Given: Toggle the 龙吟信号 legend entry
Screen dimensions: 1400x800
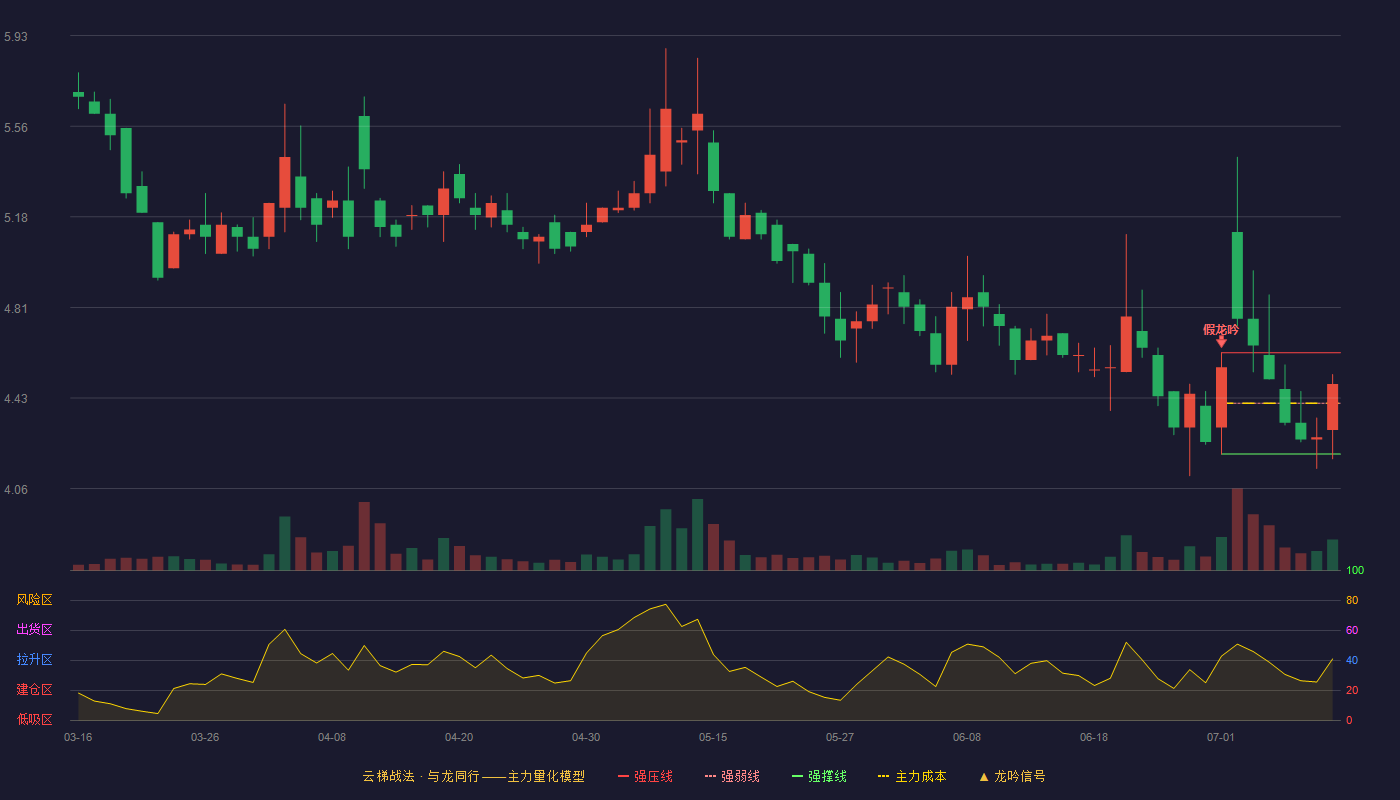Looking at the screenshot, I should (1012, 776).
